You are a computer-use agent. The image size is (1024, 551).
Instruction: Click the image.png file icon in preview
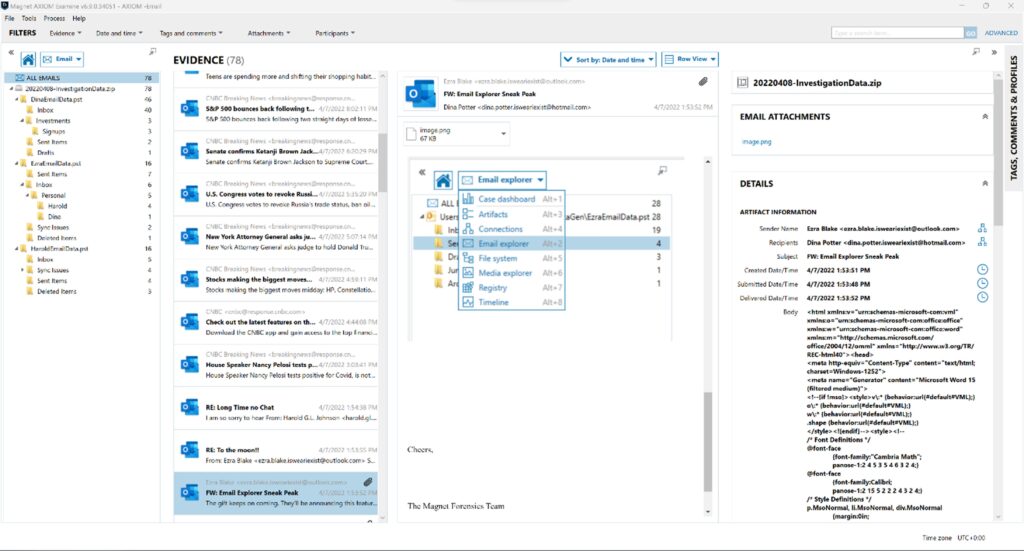411,134
